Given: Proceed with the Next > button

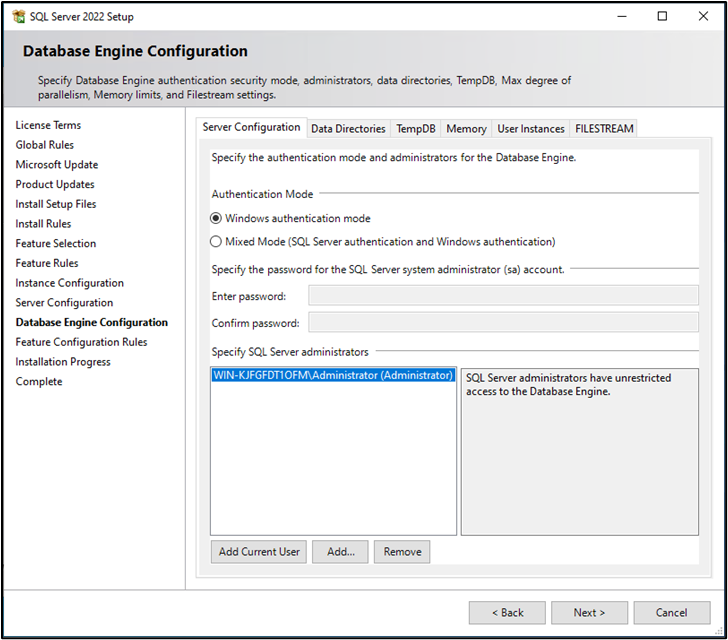Looking at the screenshot, I should 589,613.
